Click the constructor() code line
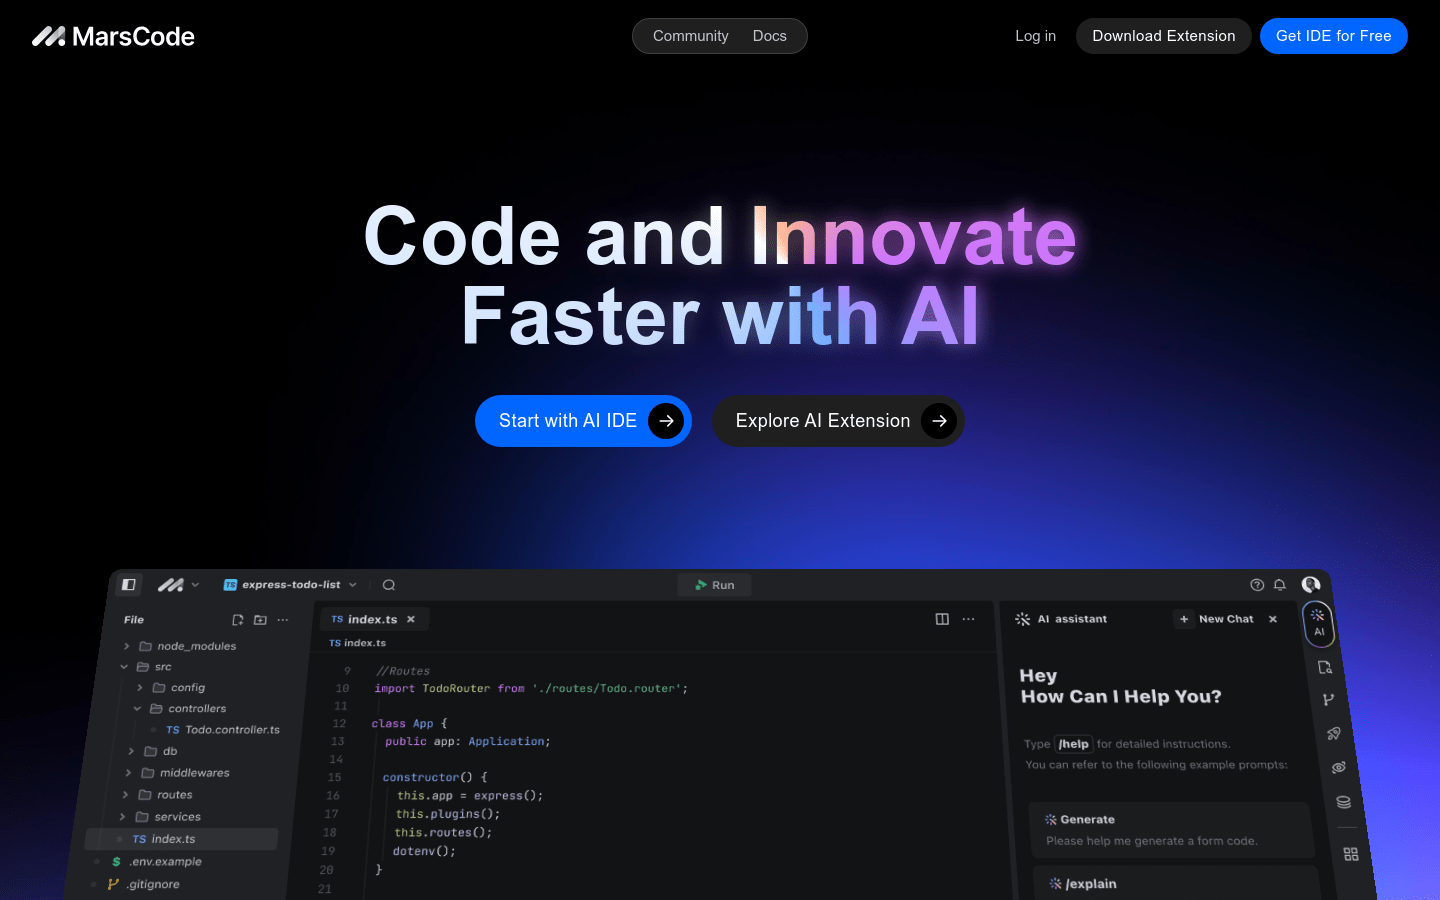1440x900 pixels. [434, 778]
